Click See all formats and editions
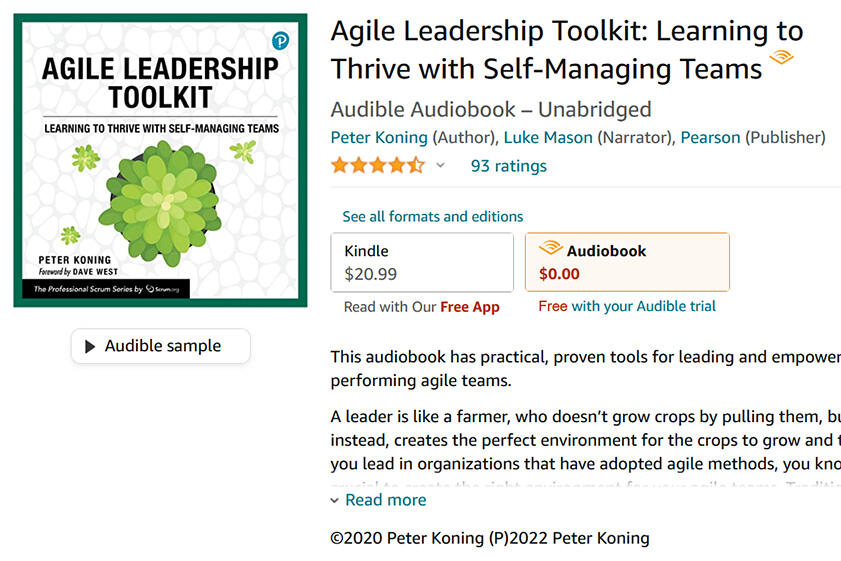This screenshot has height=561, width=841. click(432, 216)
